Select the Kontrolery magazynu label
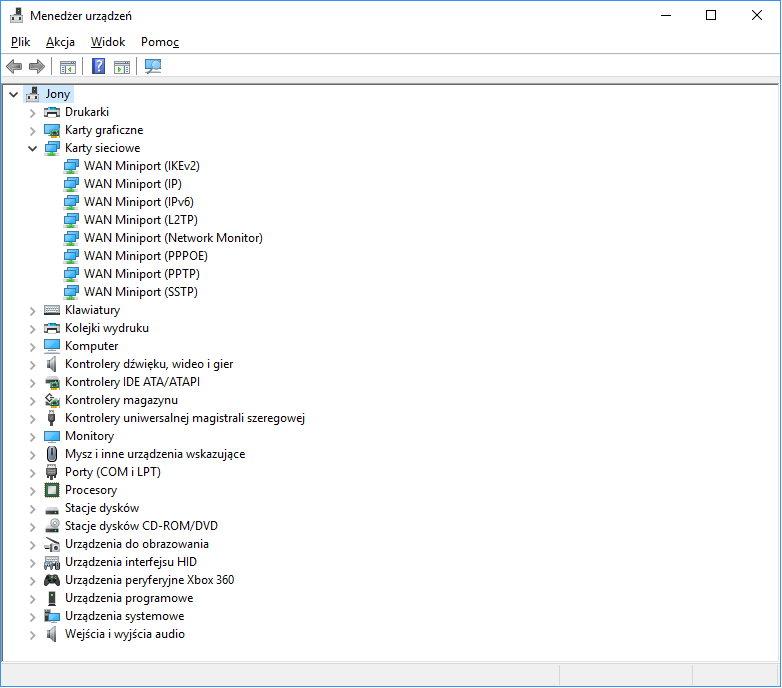The image size is (782, 688). point(121,400)
